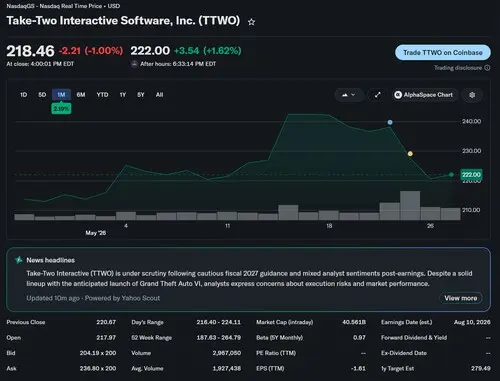Switch chart to YTD range
Viewport: 500px width, 381px height.
[102, 95]
